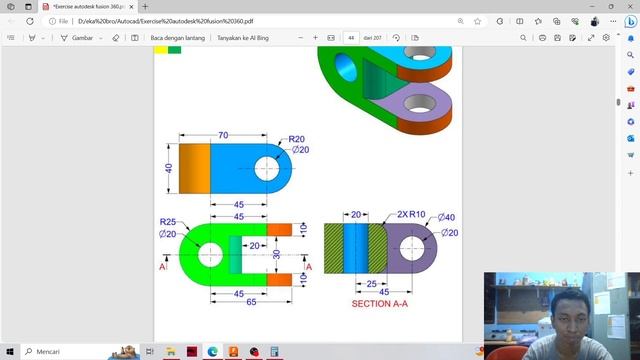Switch page view layout
640x360 pixels.
[x=415, y=38]
